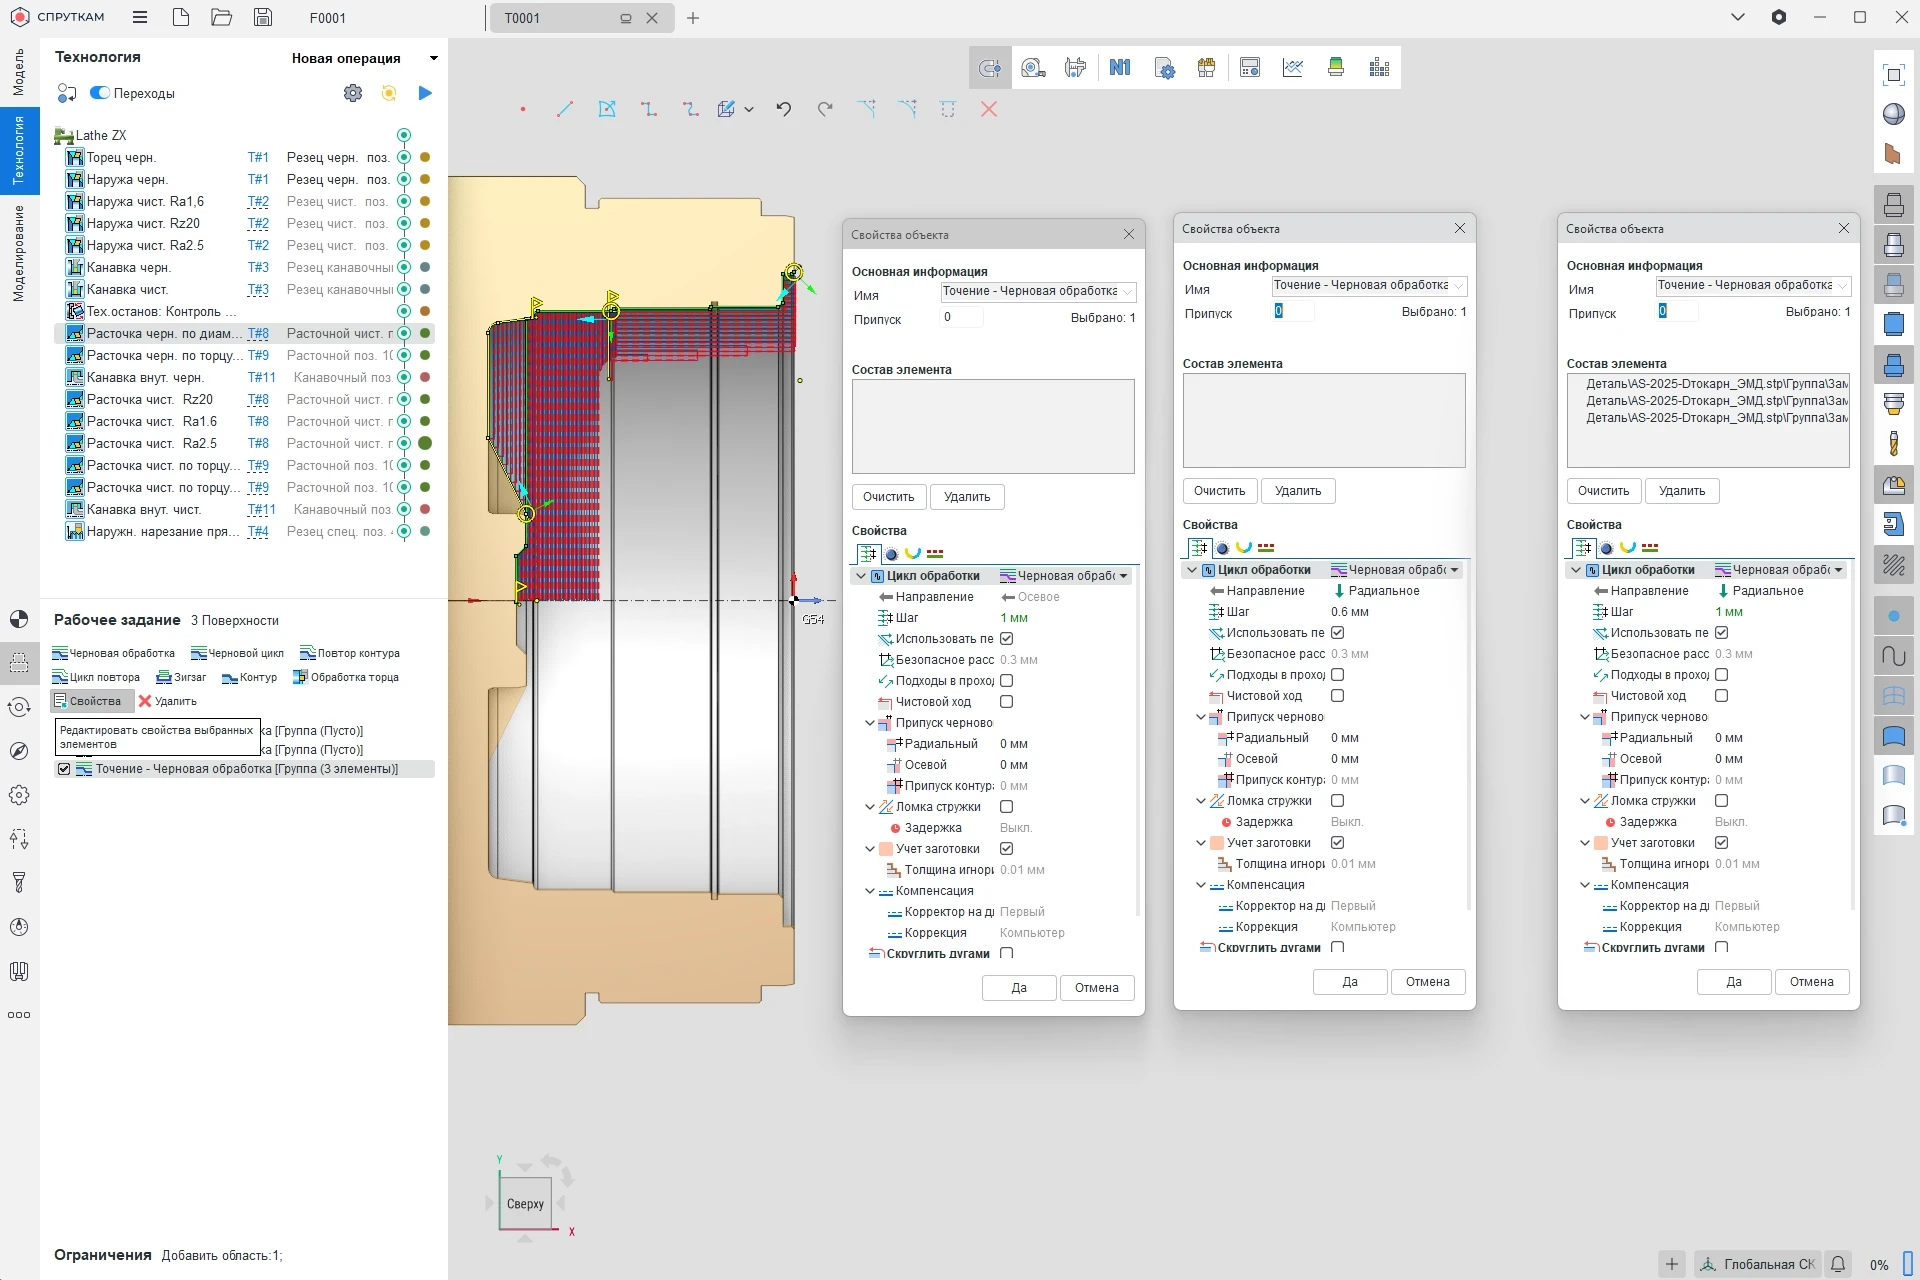Select the F0001 document tab
This screenshot has height=1280, width=1920.
coord(328,18)
